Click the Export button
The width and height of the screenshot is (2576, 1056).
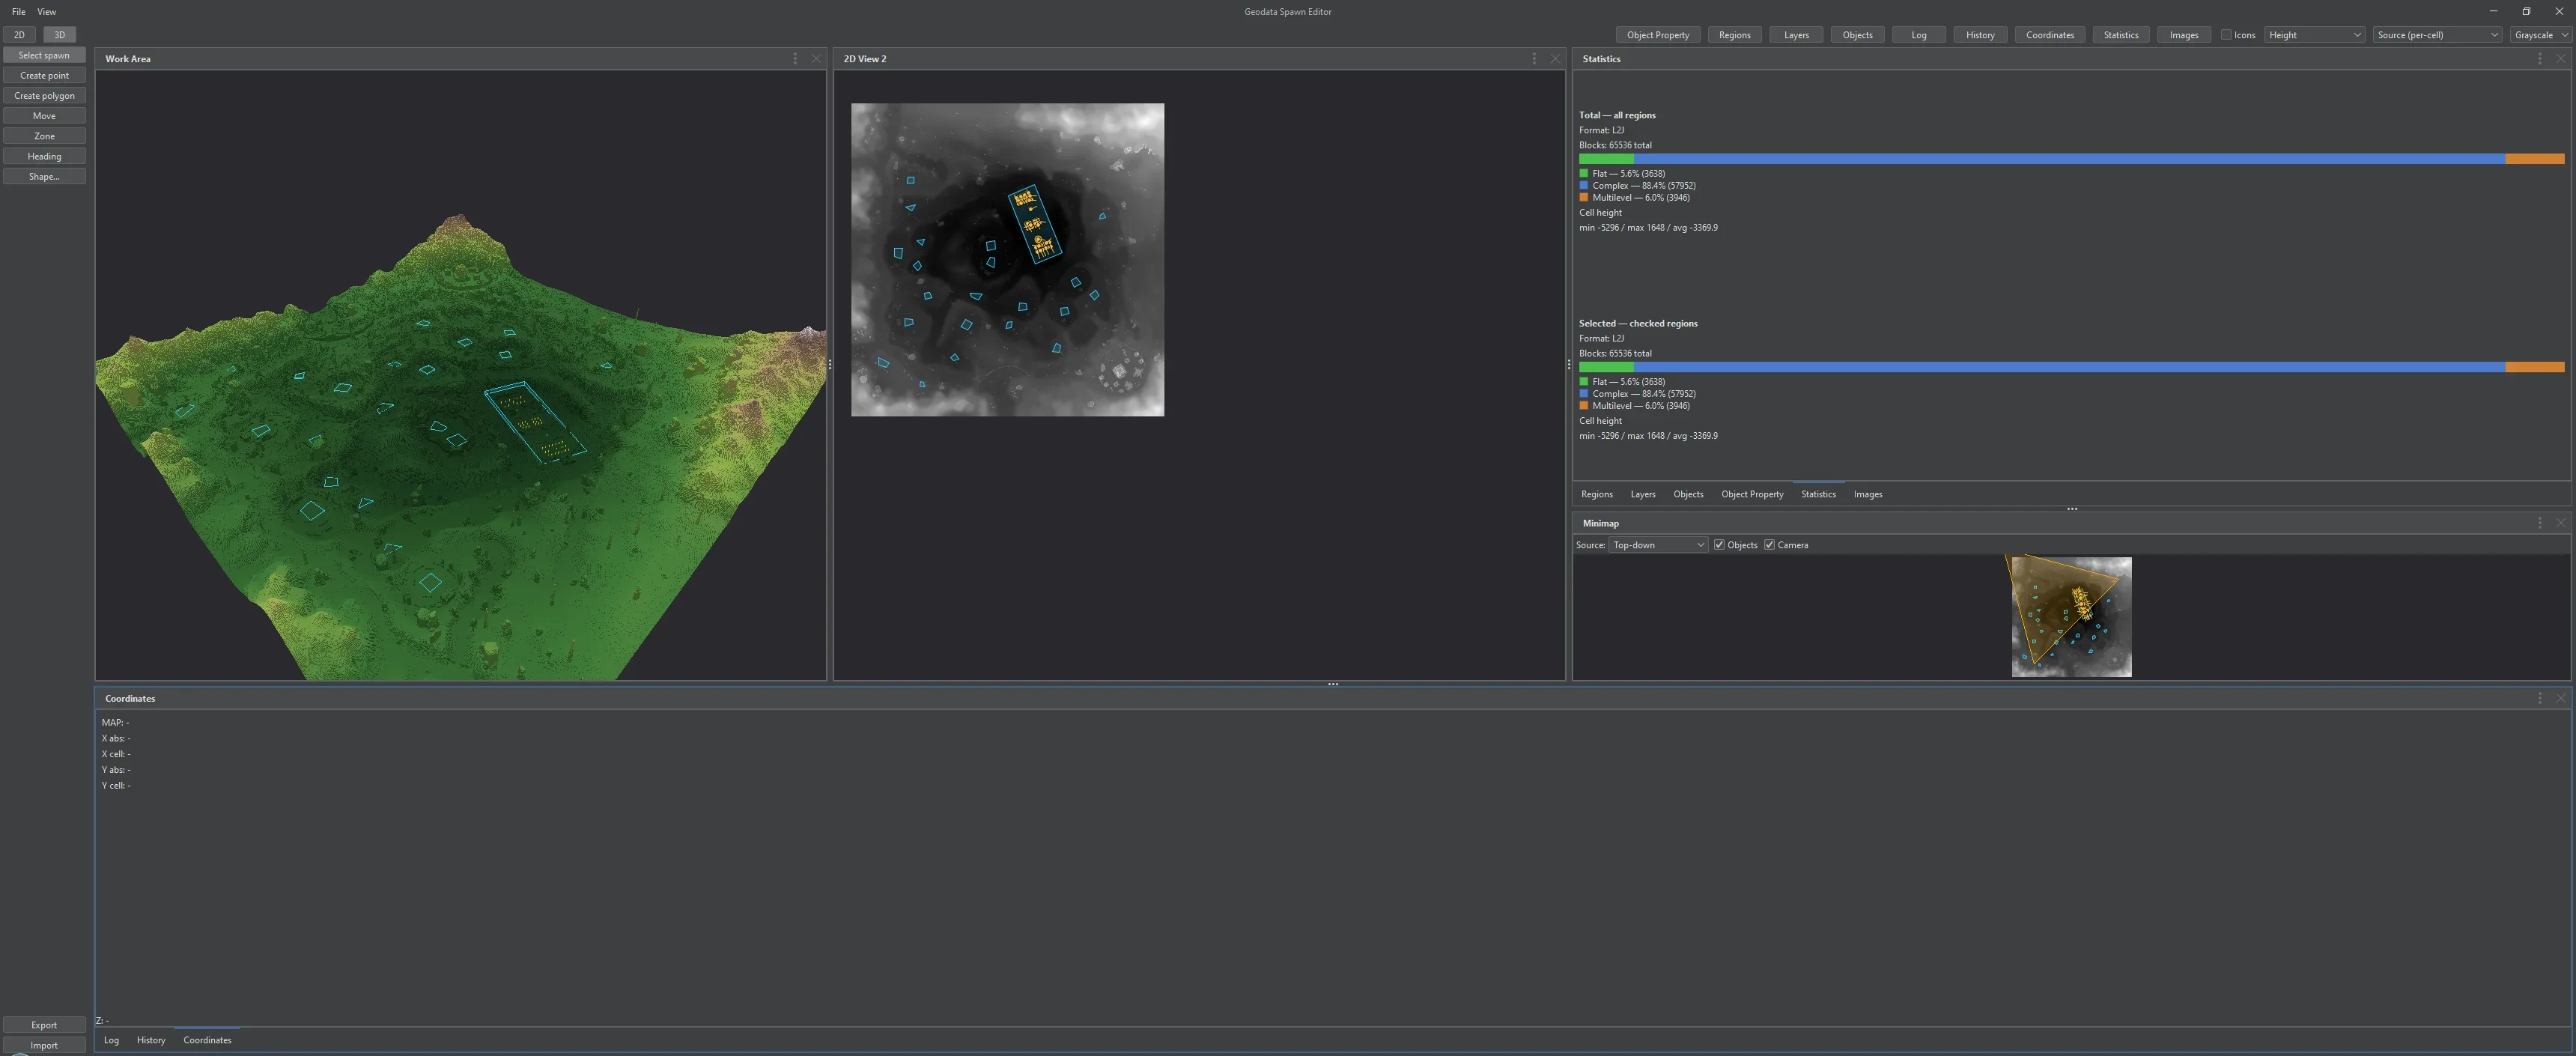[44, 1025]
